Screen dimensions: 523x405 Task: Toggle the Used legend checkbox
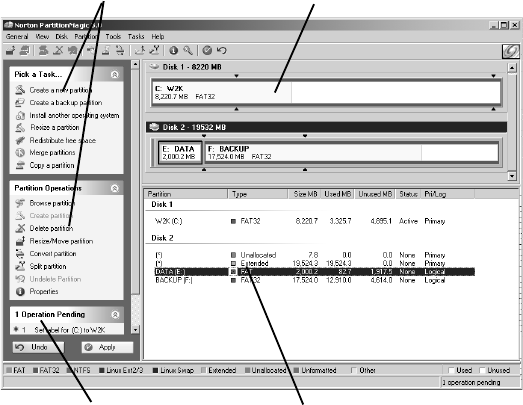(x=451, y=370)
